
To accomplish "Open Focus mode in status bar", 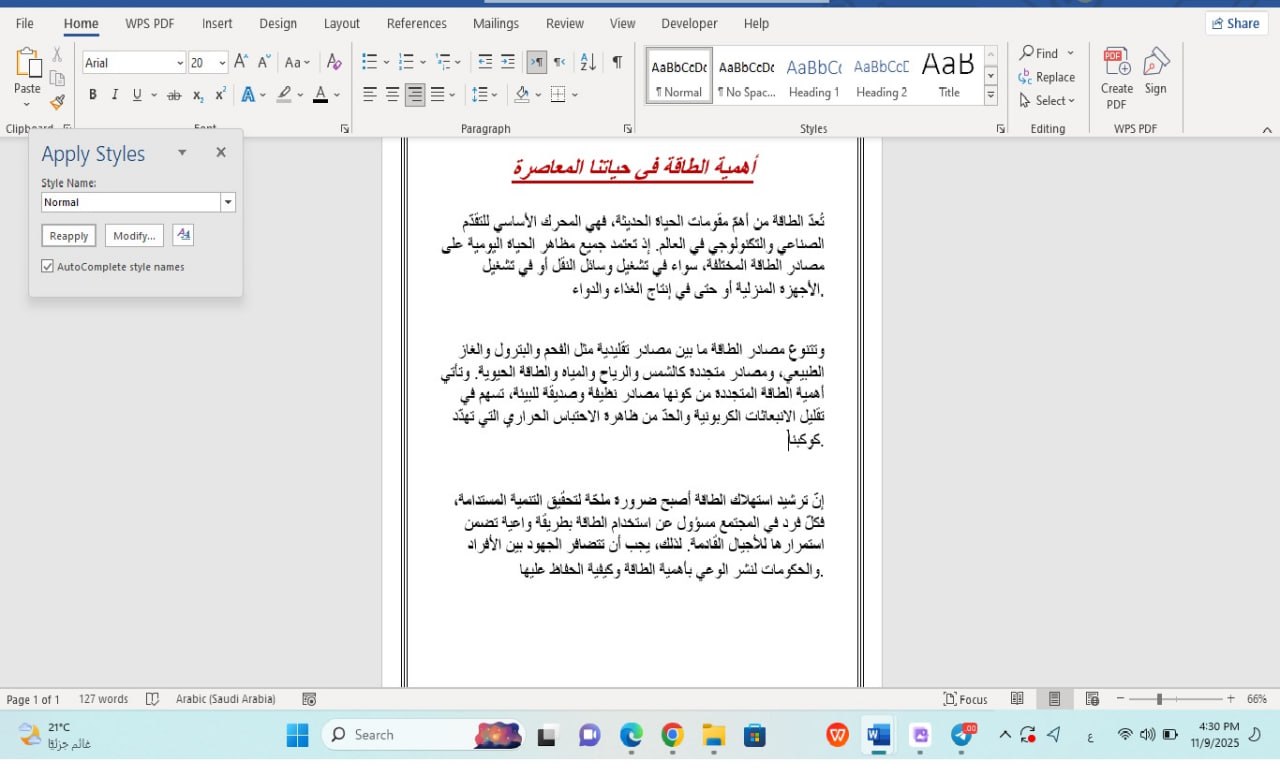I will (x=966, y=699).
